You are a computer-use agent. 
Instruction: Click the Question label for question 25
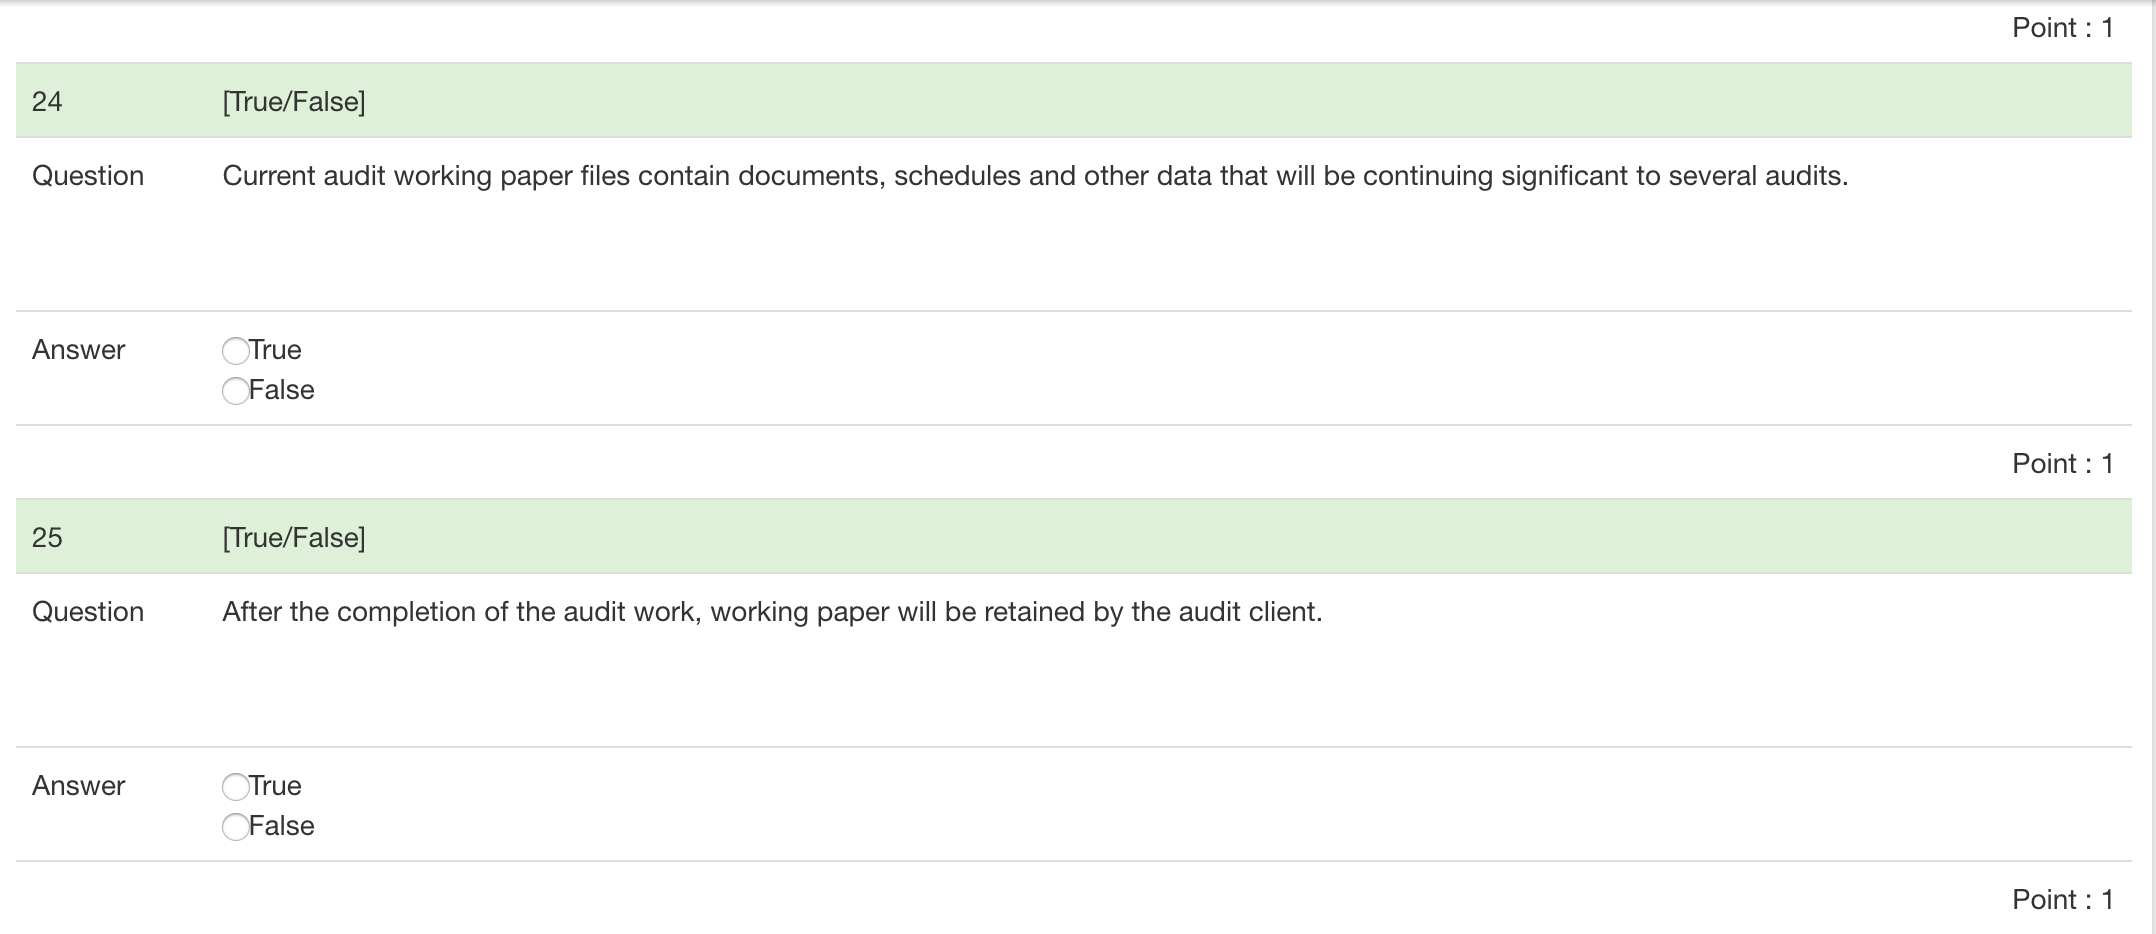coord(88,611)
